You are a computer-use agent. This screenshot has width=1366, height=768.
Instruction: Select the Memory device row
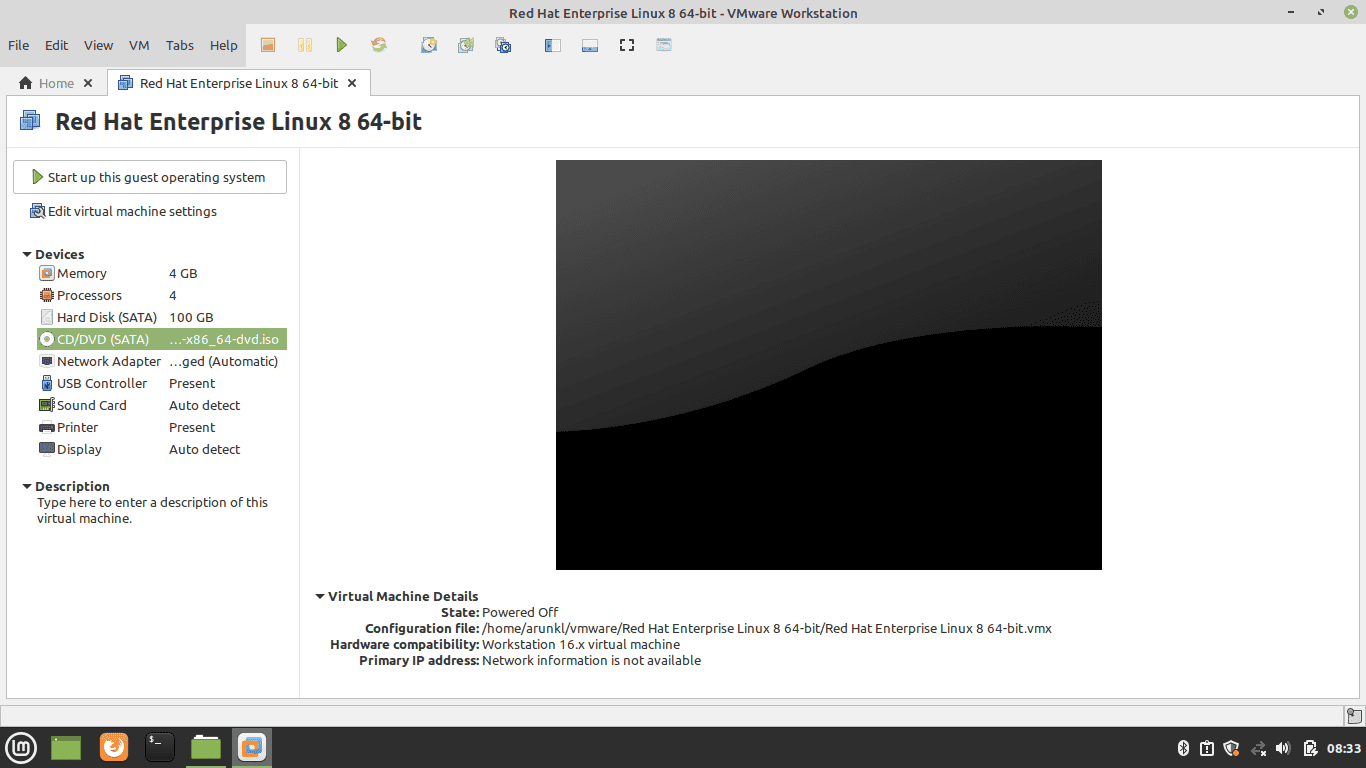tap(162, 273)
